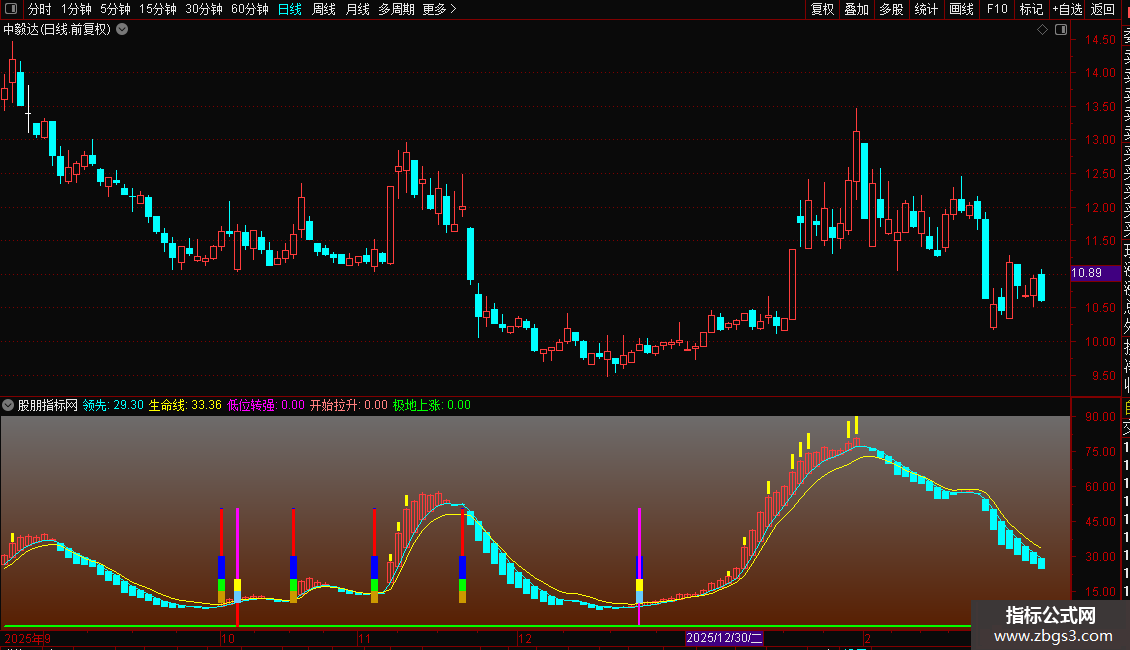This screenshot has height=650, width=1130.
Task: Click the 复权 button
Action: 822,9
